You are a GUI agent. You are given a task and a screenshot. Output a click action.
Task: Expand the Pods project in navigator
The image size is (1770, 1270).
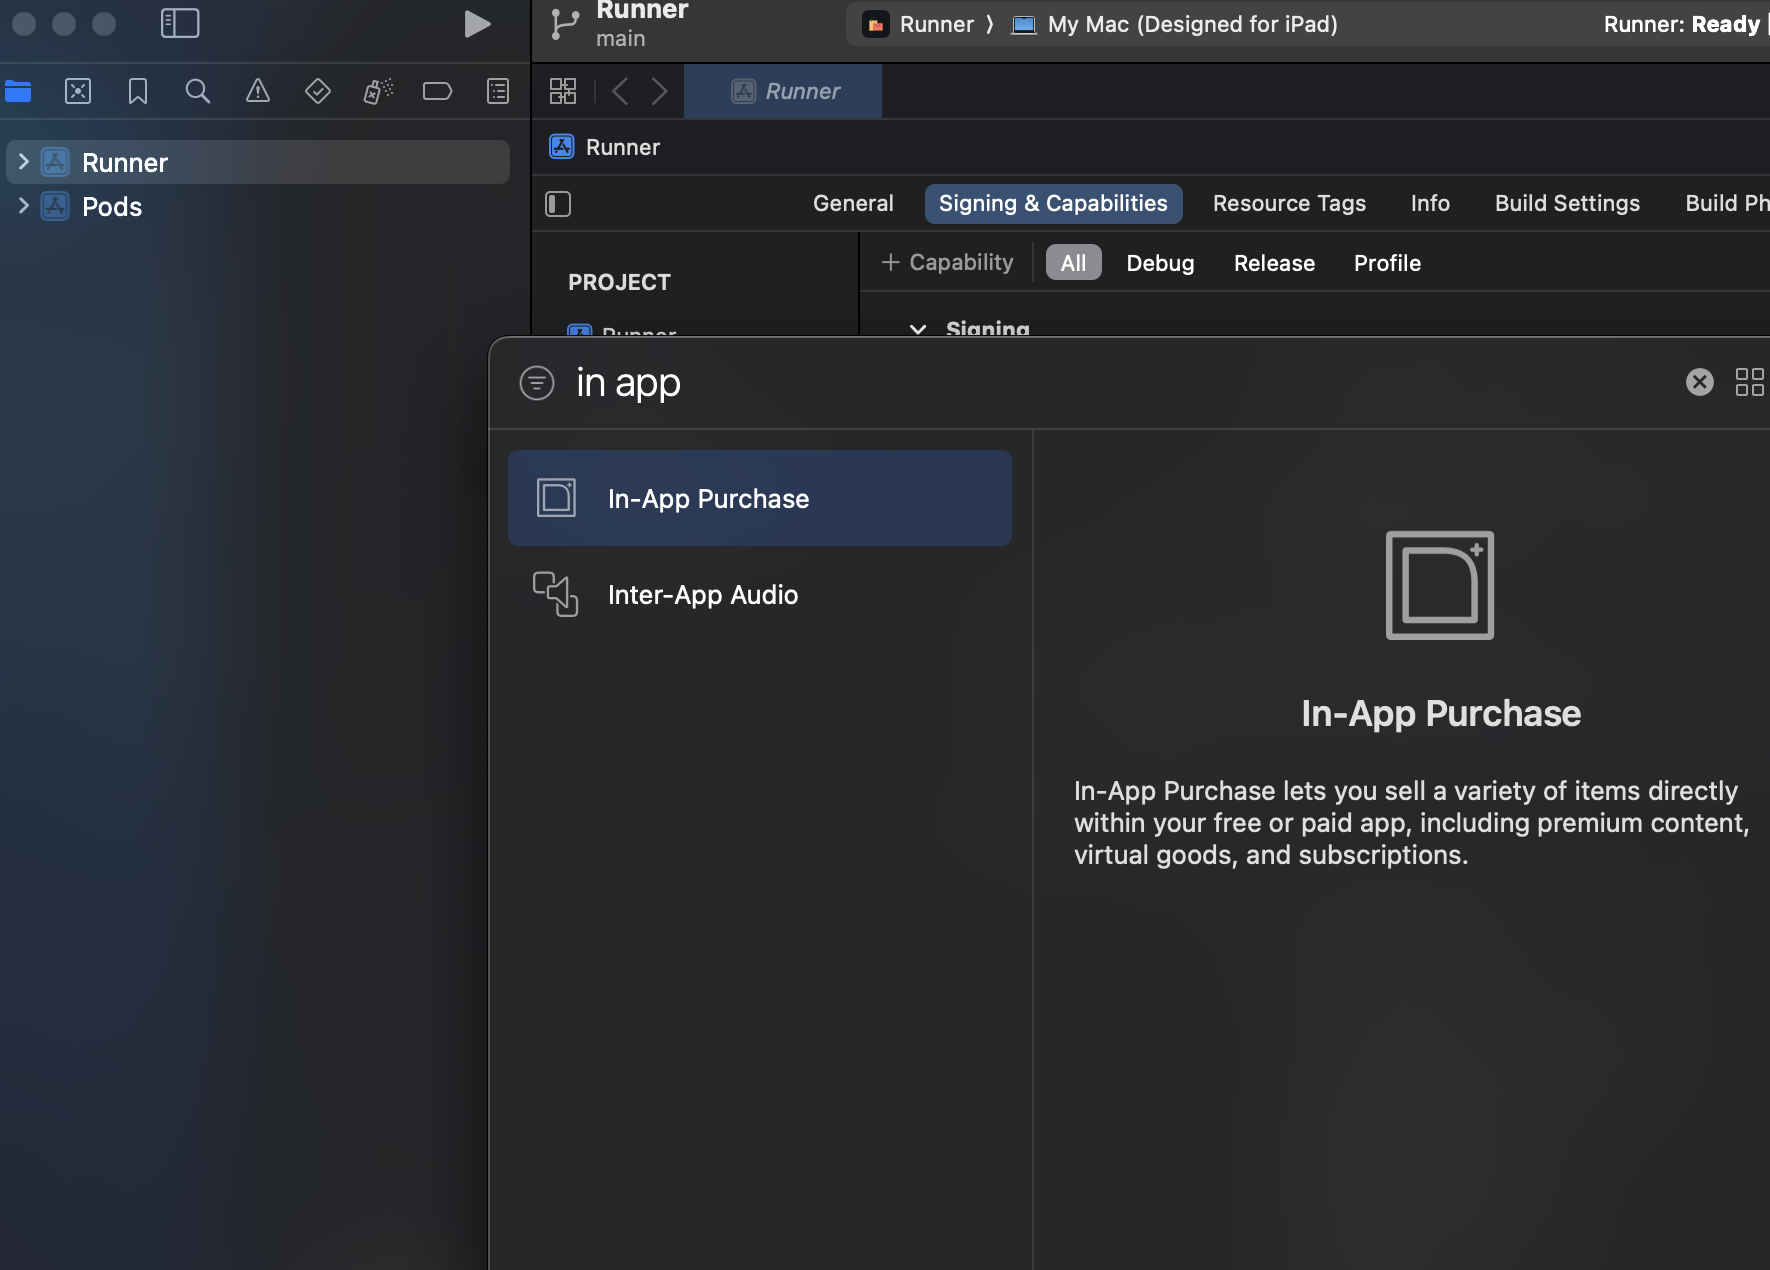(23, 205)
